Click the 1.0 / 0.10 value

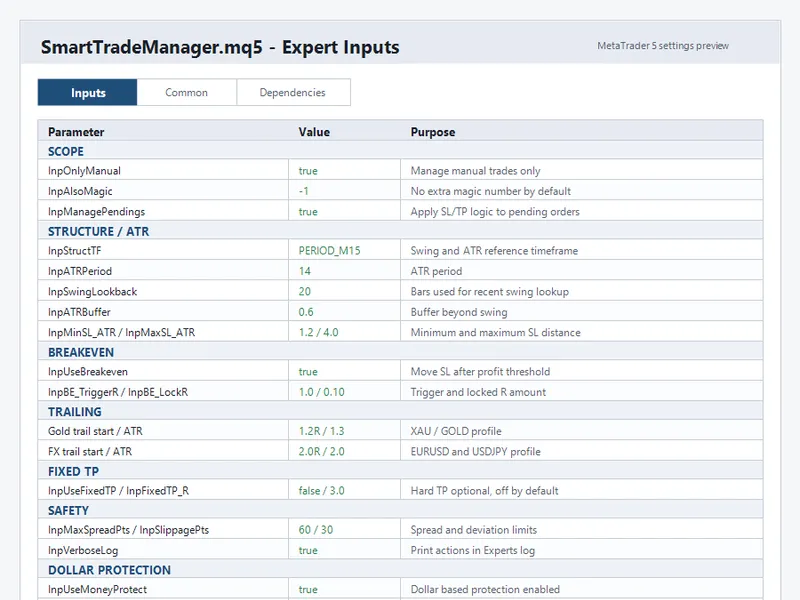[x=321, y=392]
